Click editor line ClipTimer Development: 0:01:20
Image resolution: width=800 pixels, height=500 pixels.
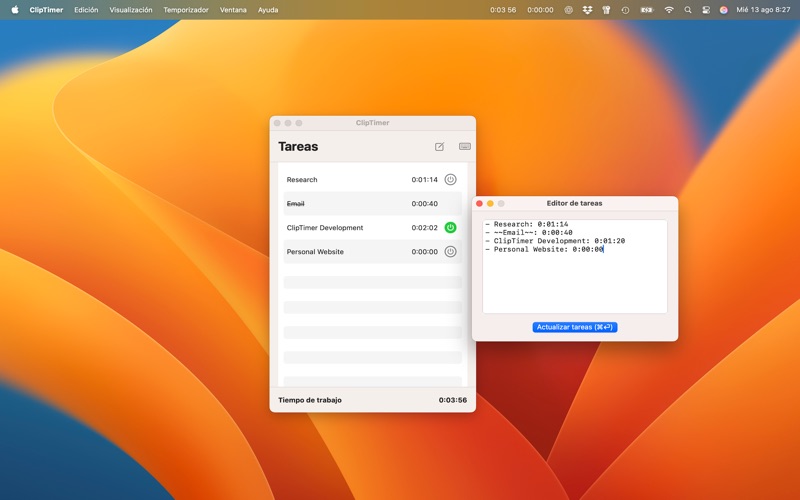pos(555,241)
